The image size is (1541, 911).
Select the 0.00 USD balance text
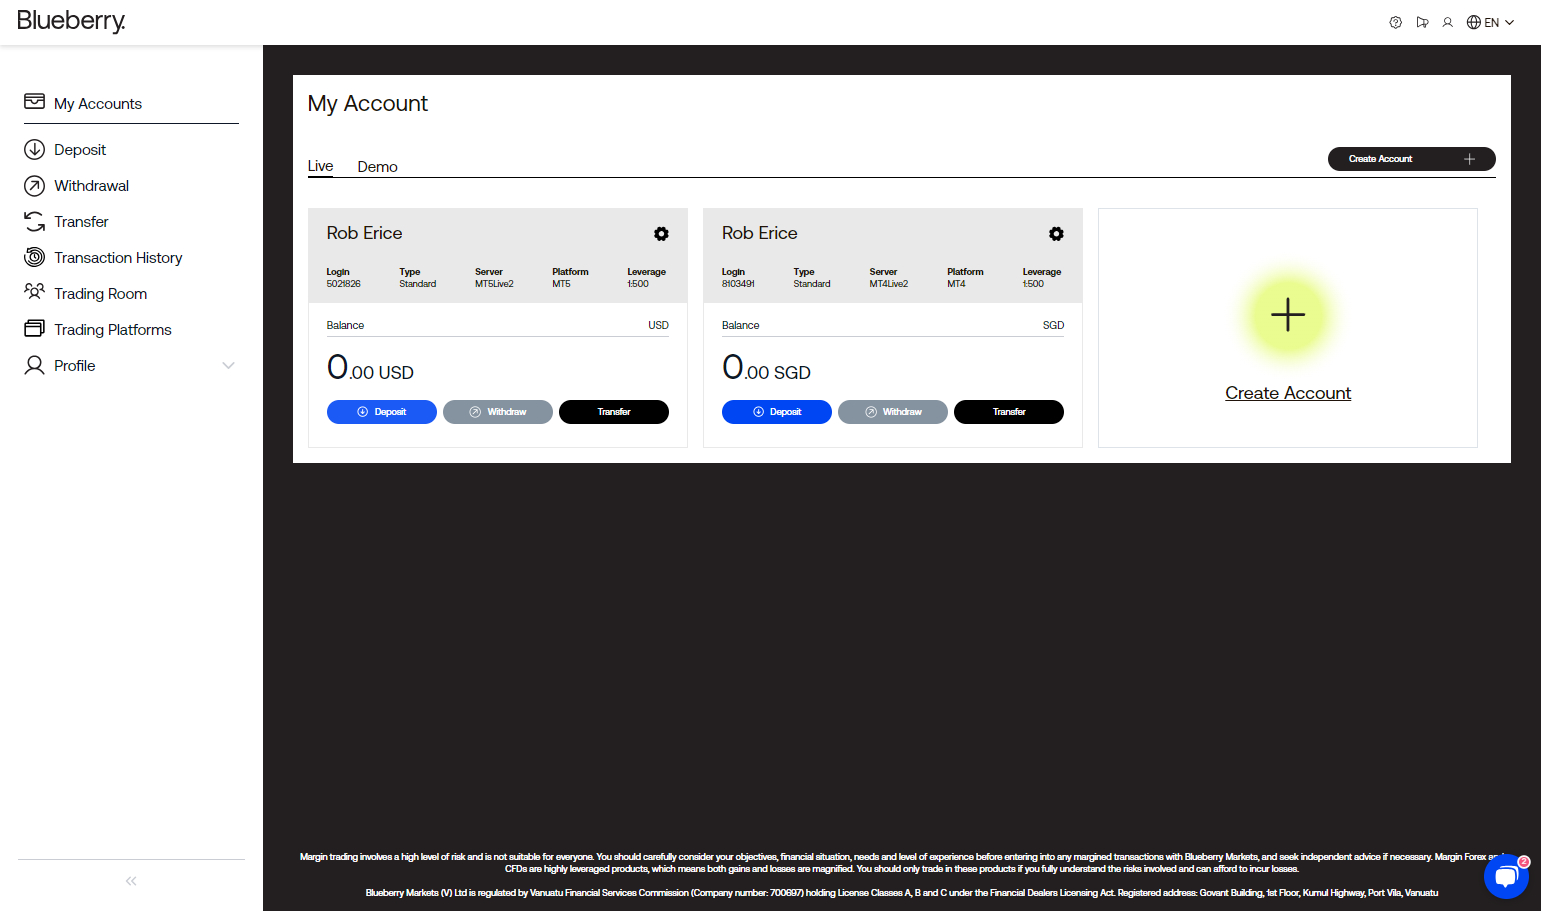[370, 368]
